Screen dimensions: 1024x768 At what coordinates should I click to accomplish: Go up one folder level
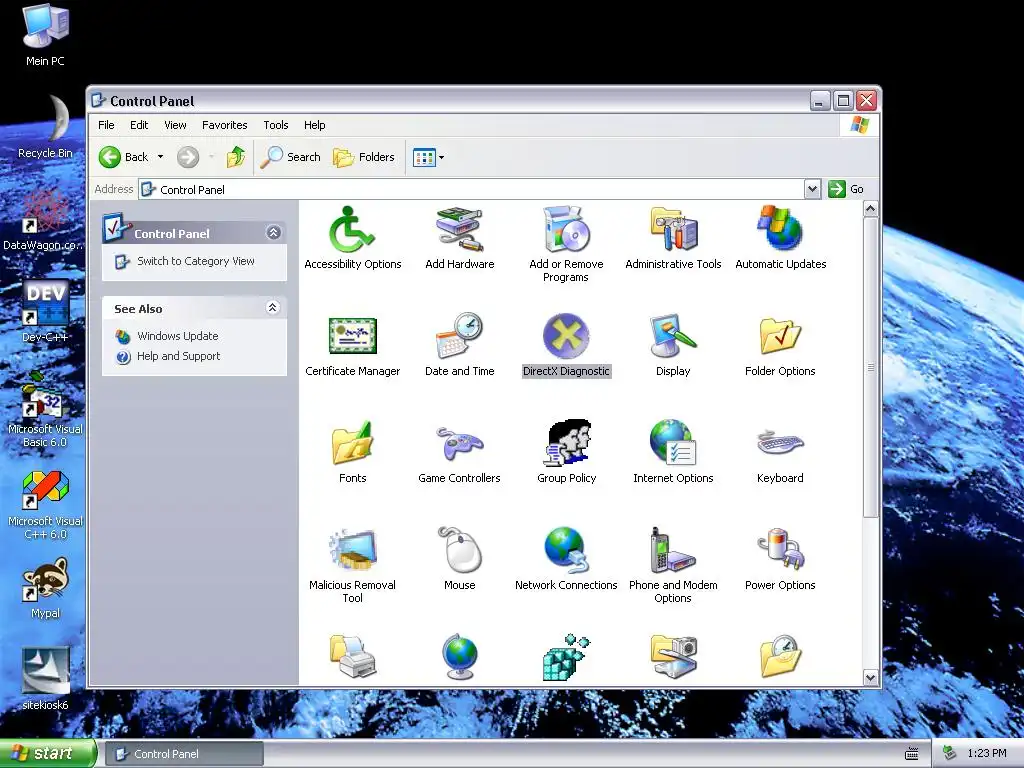(236, 157)
